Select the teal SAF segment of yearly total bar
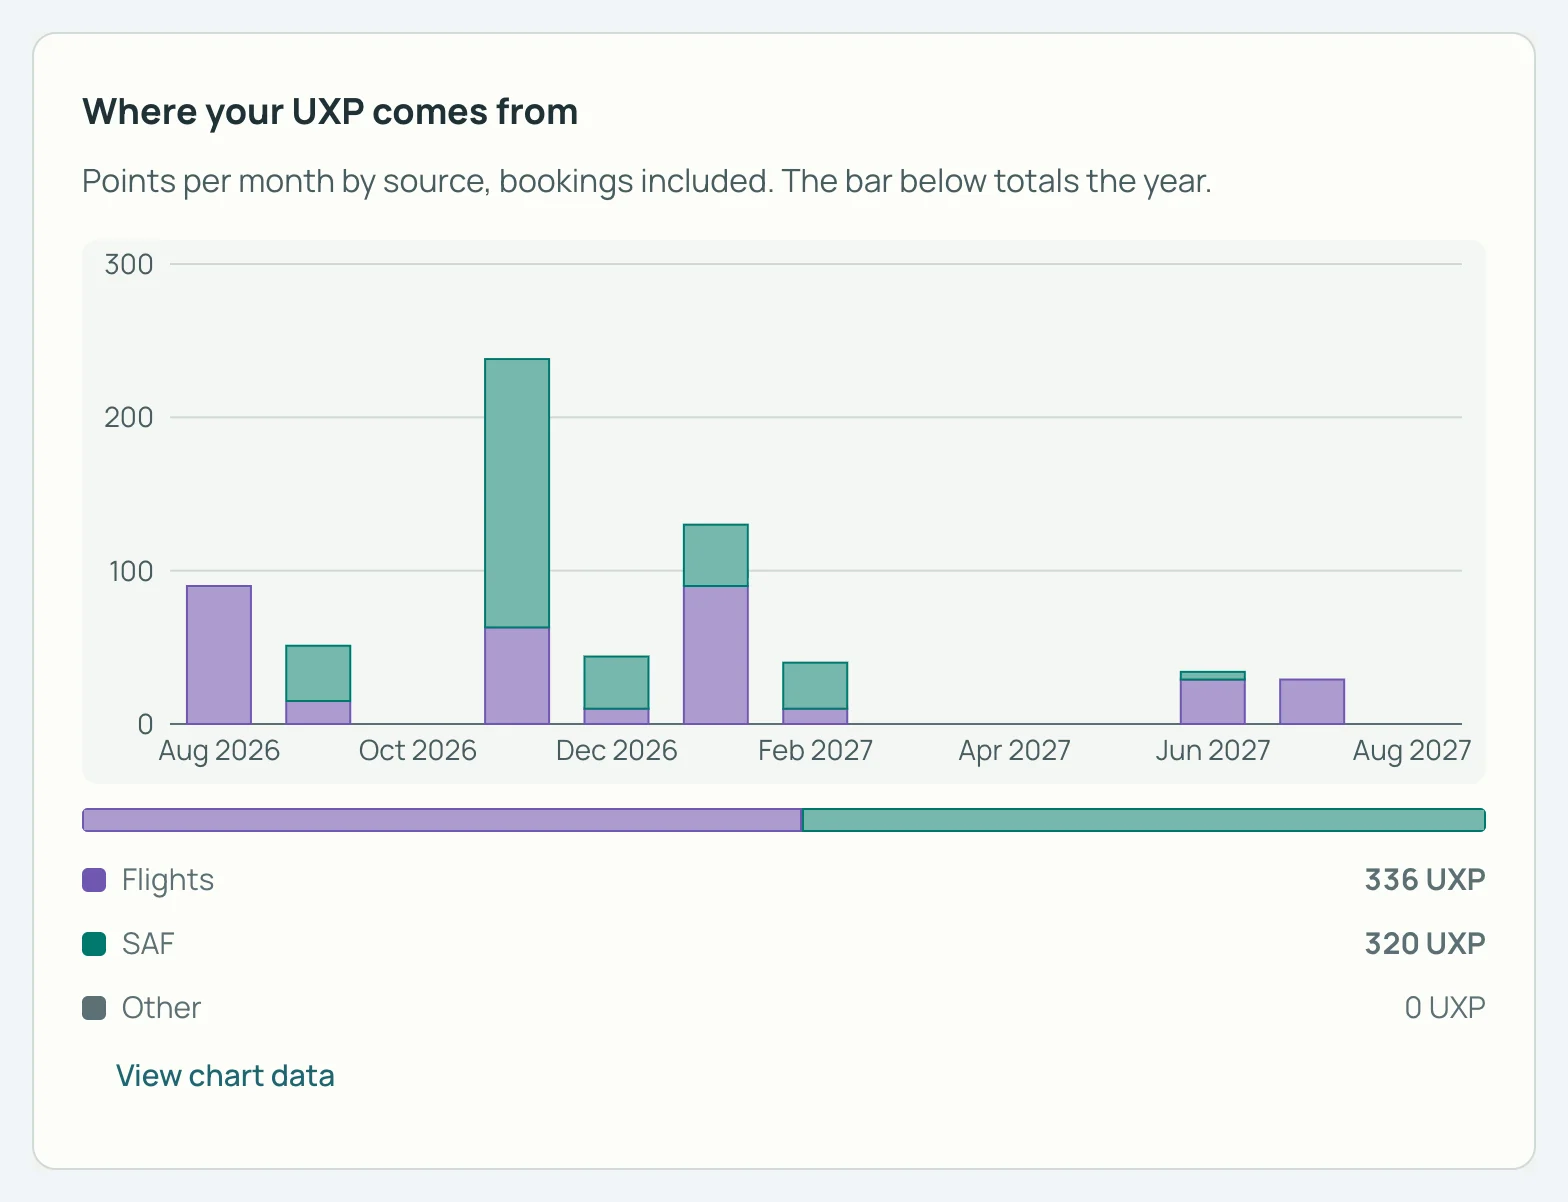1568x1202 pixels. [x=1144, y=820]
